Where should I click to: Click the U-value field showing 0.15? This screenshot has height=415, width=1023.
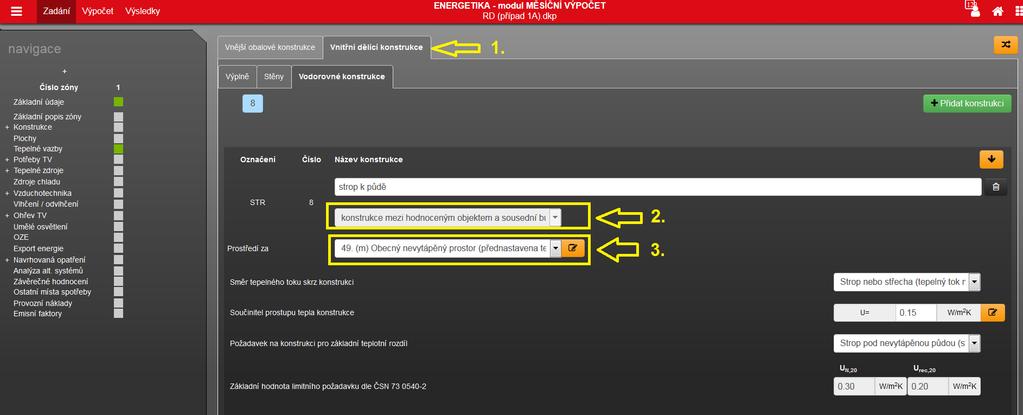pos(915,313)
